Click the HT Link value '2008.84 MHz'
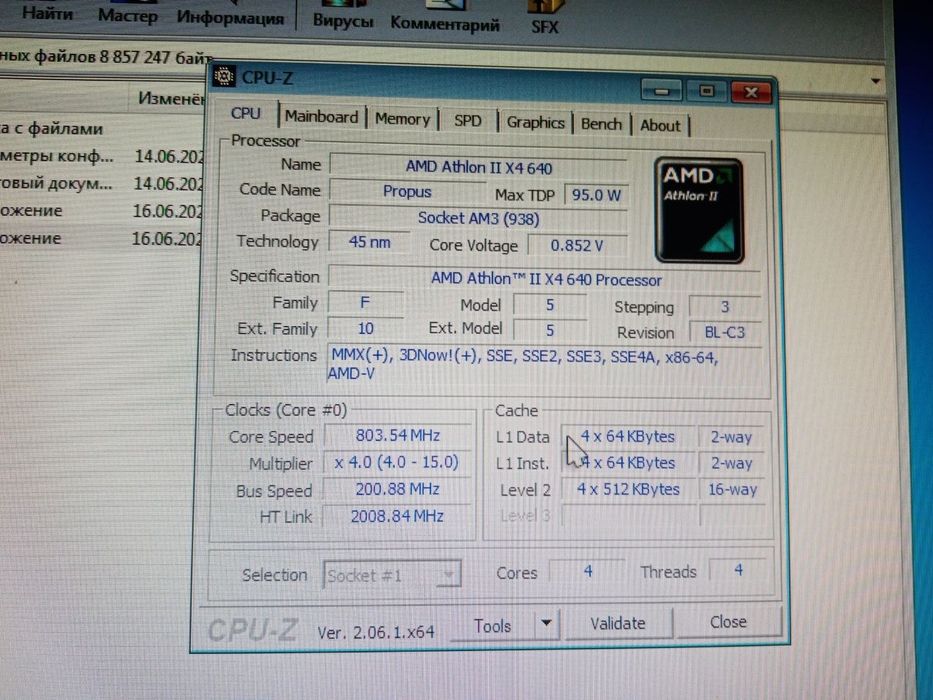 click(x=397, y=515)
